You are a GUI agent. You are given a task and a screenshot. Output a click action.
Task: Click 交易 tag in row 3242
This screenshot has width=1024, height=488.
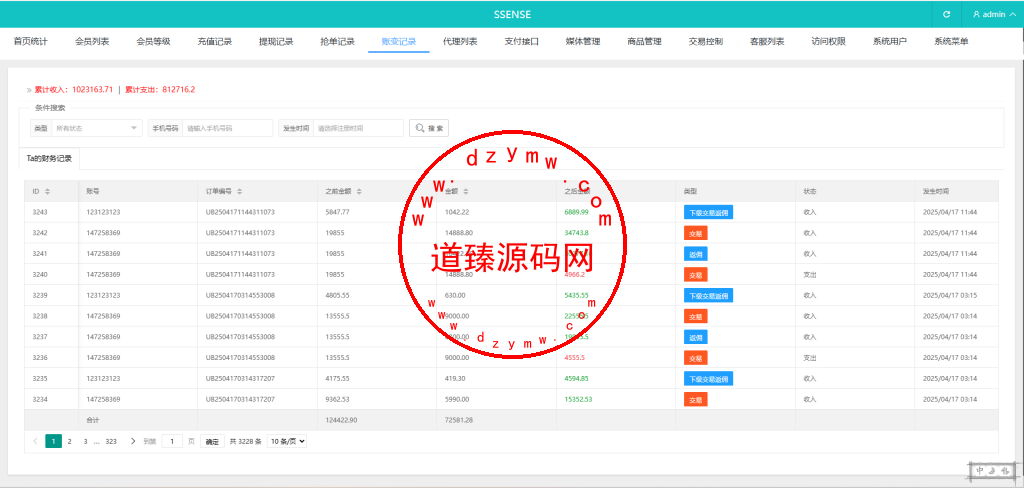(696, 233)
